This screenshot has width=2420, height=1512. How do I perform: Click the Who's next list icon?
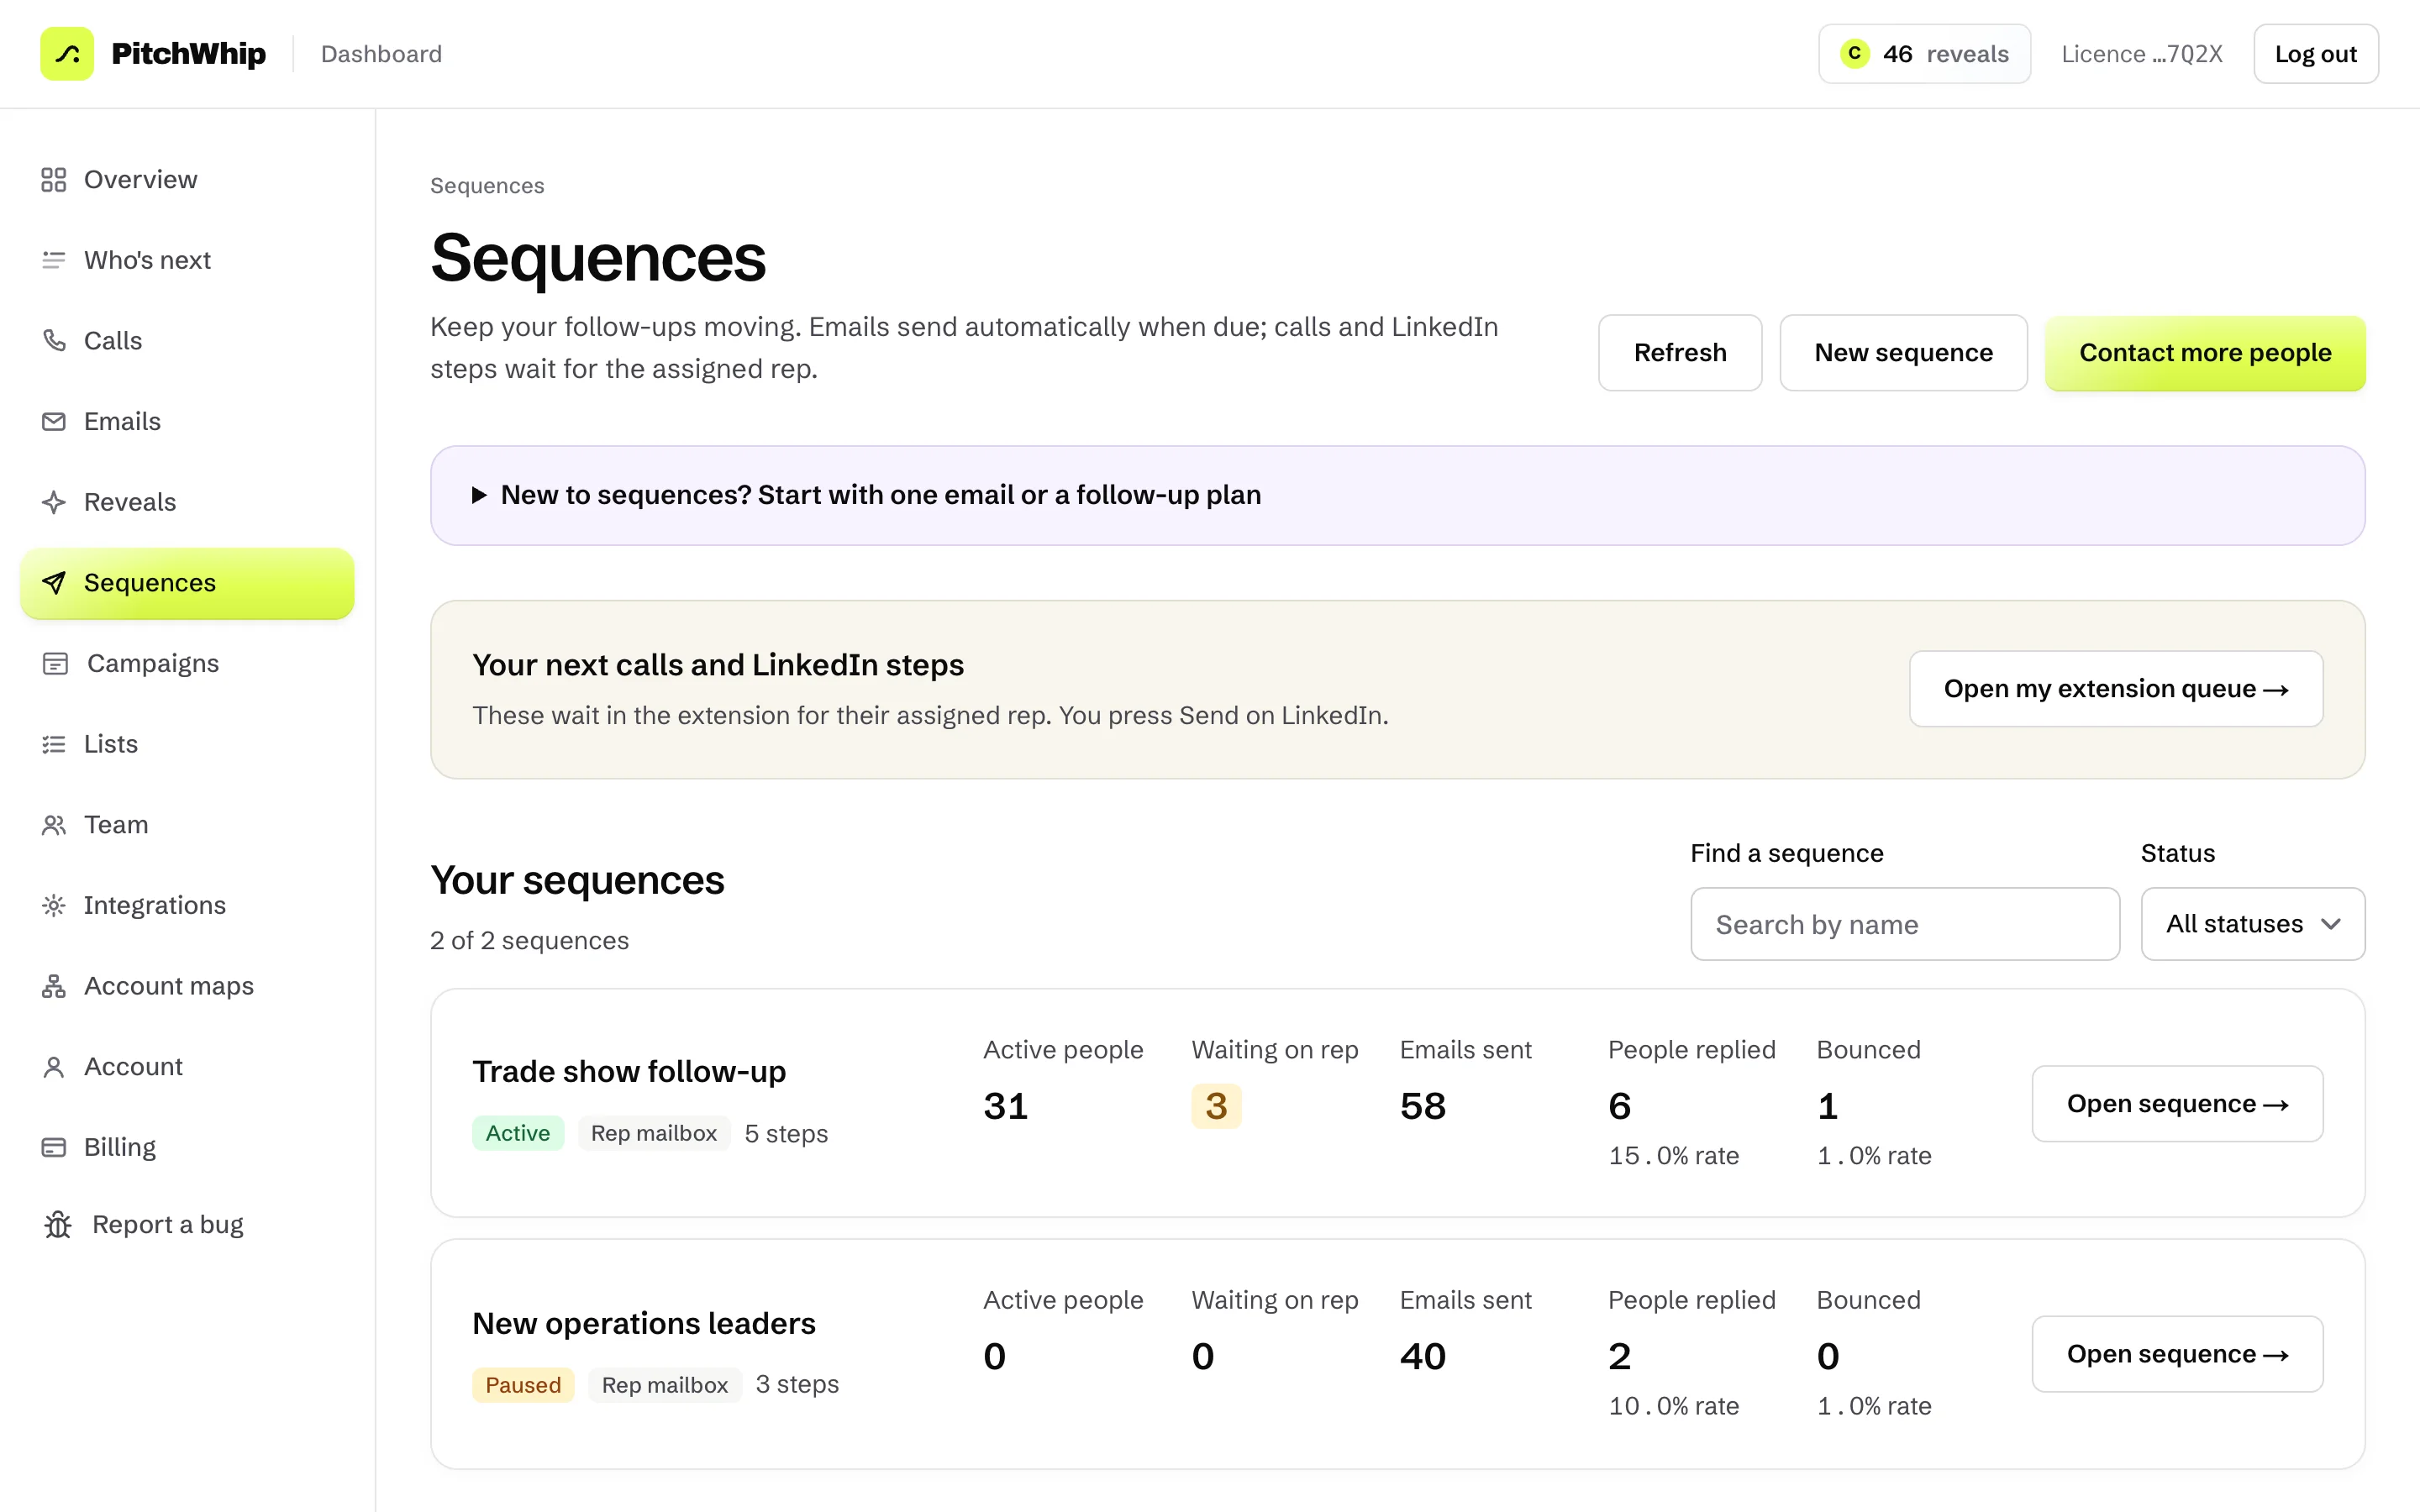click(54, 260)
